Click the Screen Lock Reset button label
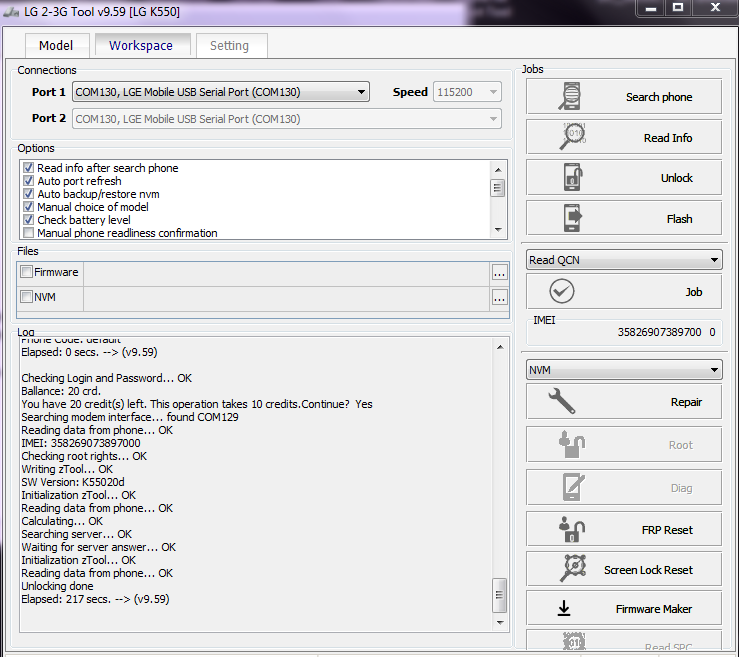The height and width of the screenshot is (657, 739). tap(648, 570)
